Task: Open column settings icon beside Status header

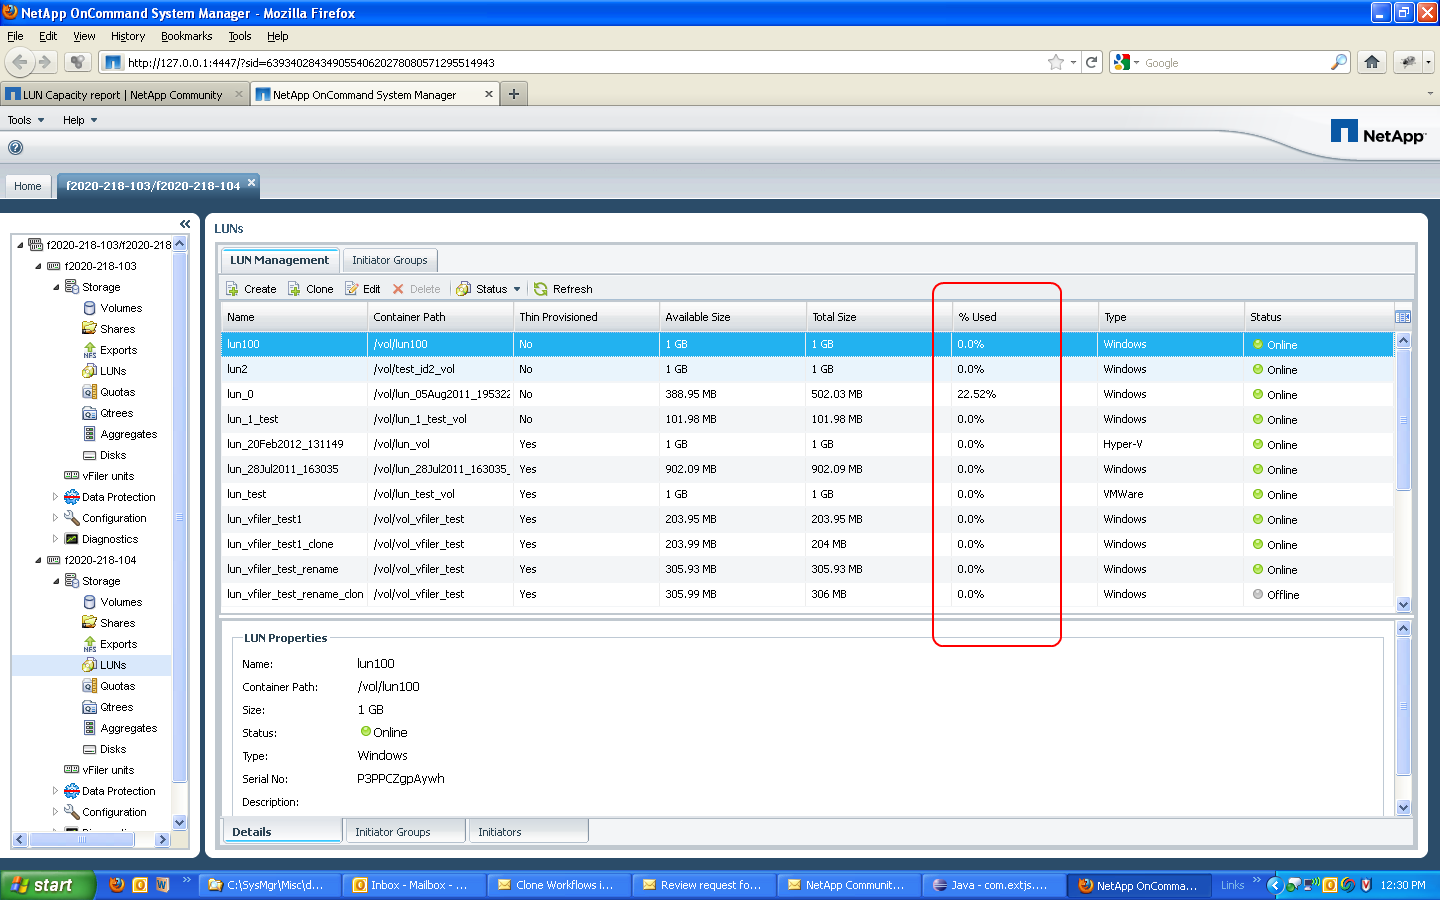Action: point(1403,317)
